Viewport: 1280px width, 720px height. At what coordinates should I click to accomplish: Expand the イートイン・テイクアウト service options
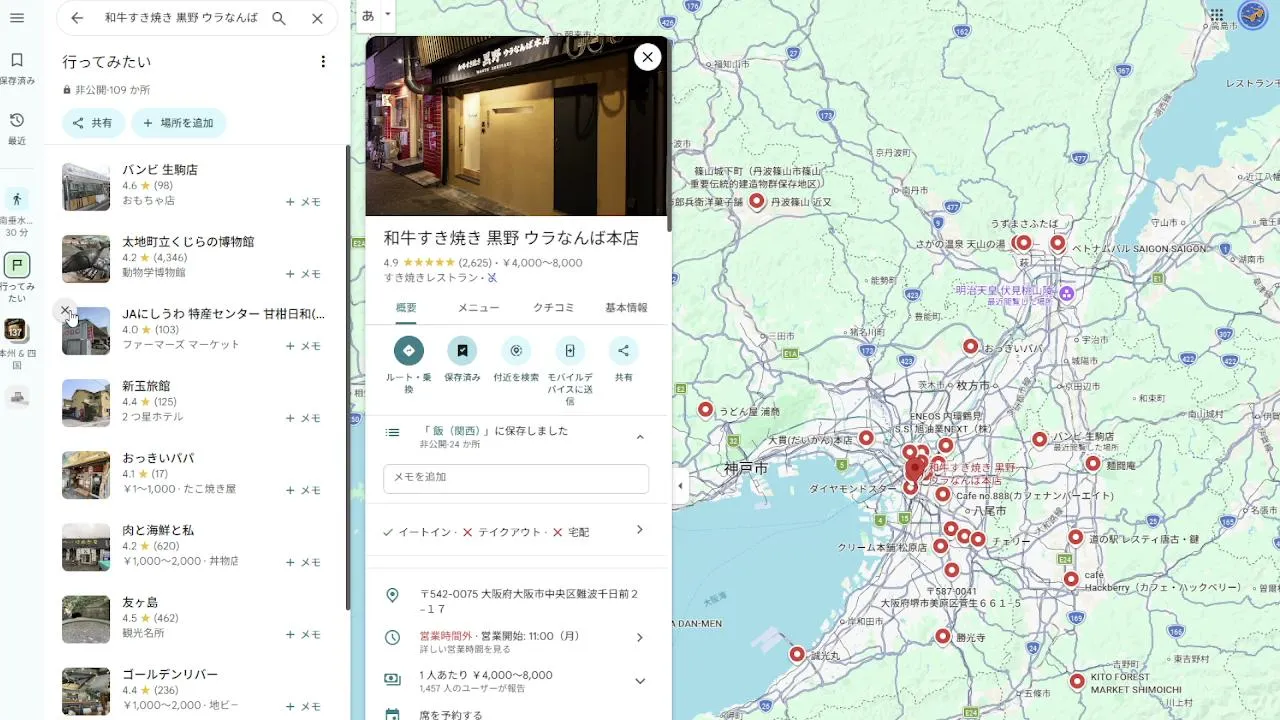click(640, 530)
